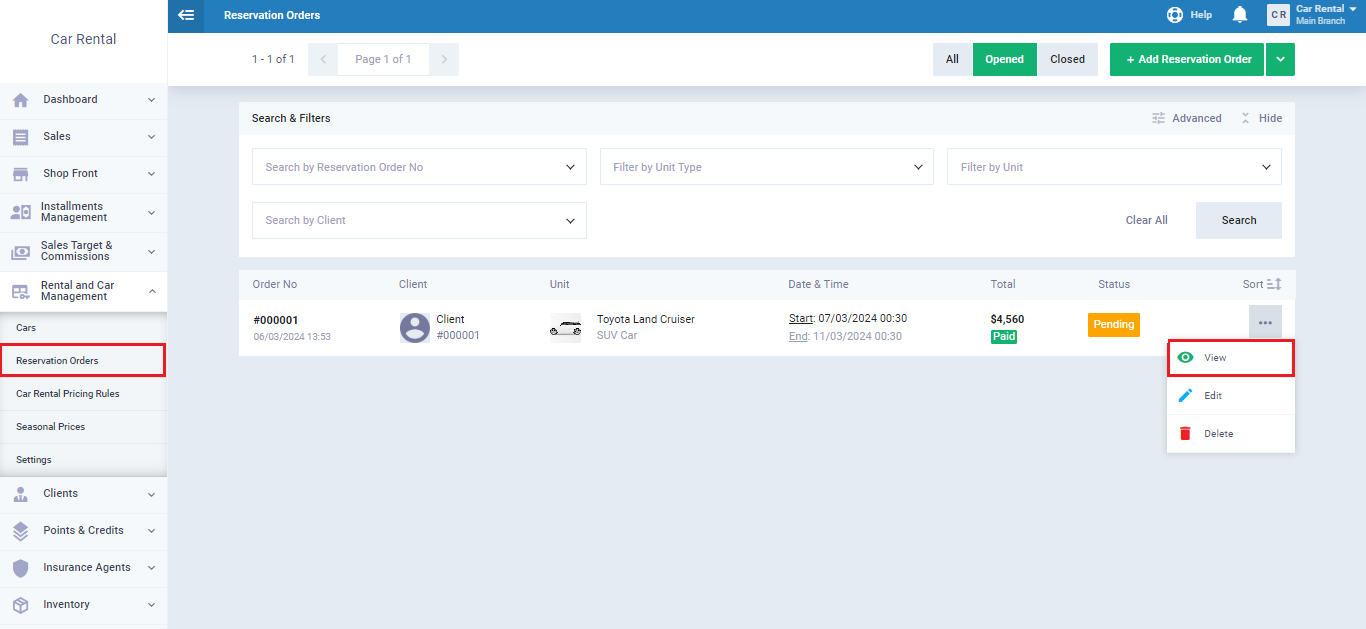Open Search by Client dropdown
This screenshot has width=1366, height=629.
[419, 220]
